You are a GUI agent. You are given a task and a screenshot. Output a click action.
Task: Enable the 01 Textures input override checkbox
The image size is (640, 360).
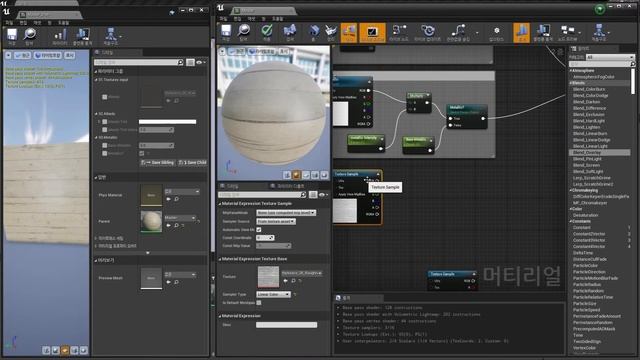tap(105, 97)
